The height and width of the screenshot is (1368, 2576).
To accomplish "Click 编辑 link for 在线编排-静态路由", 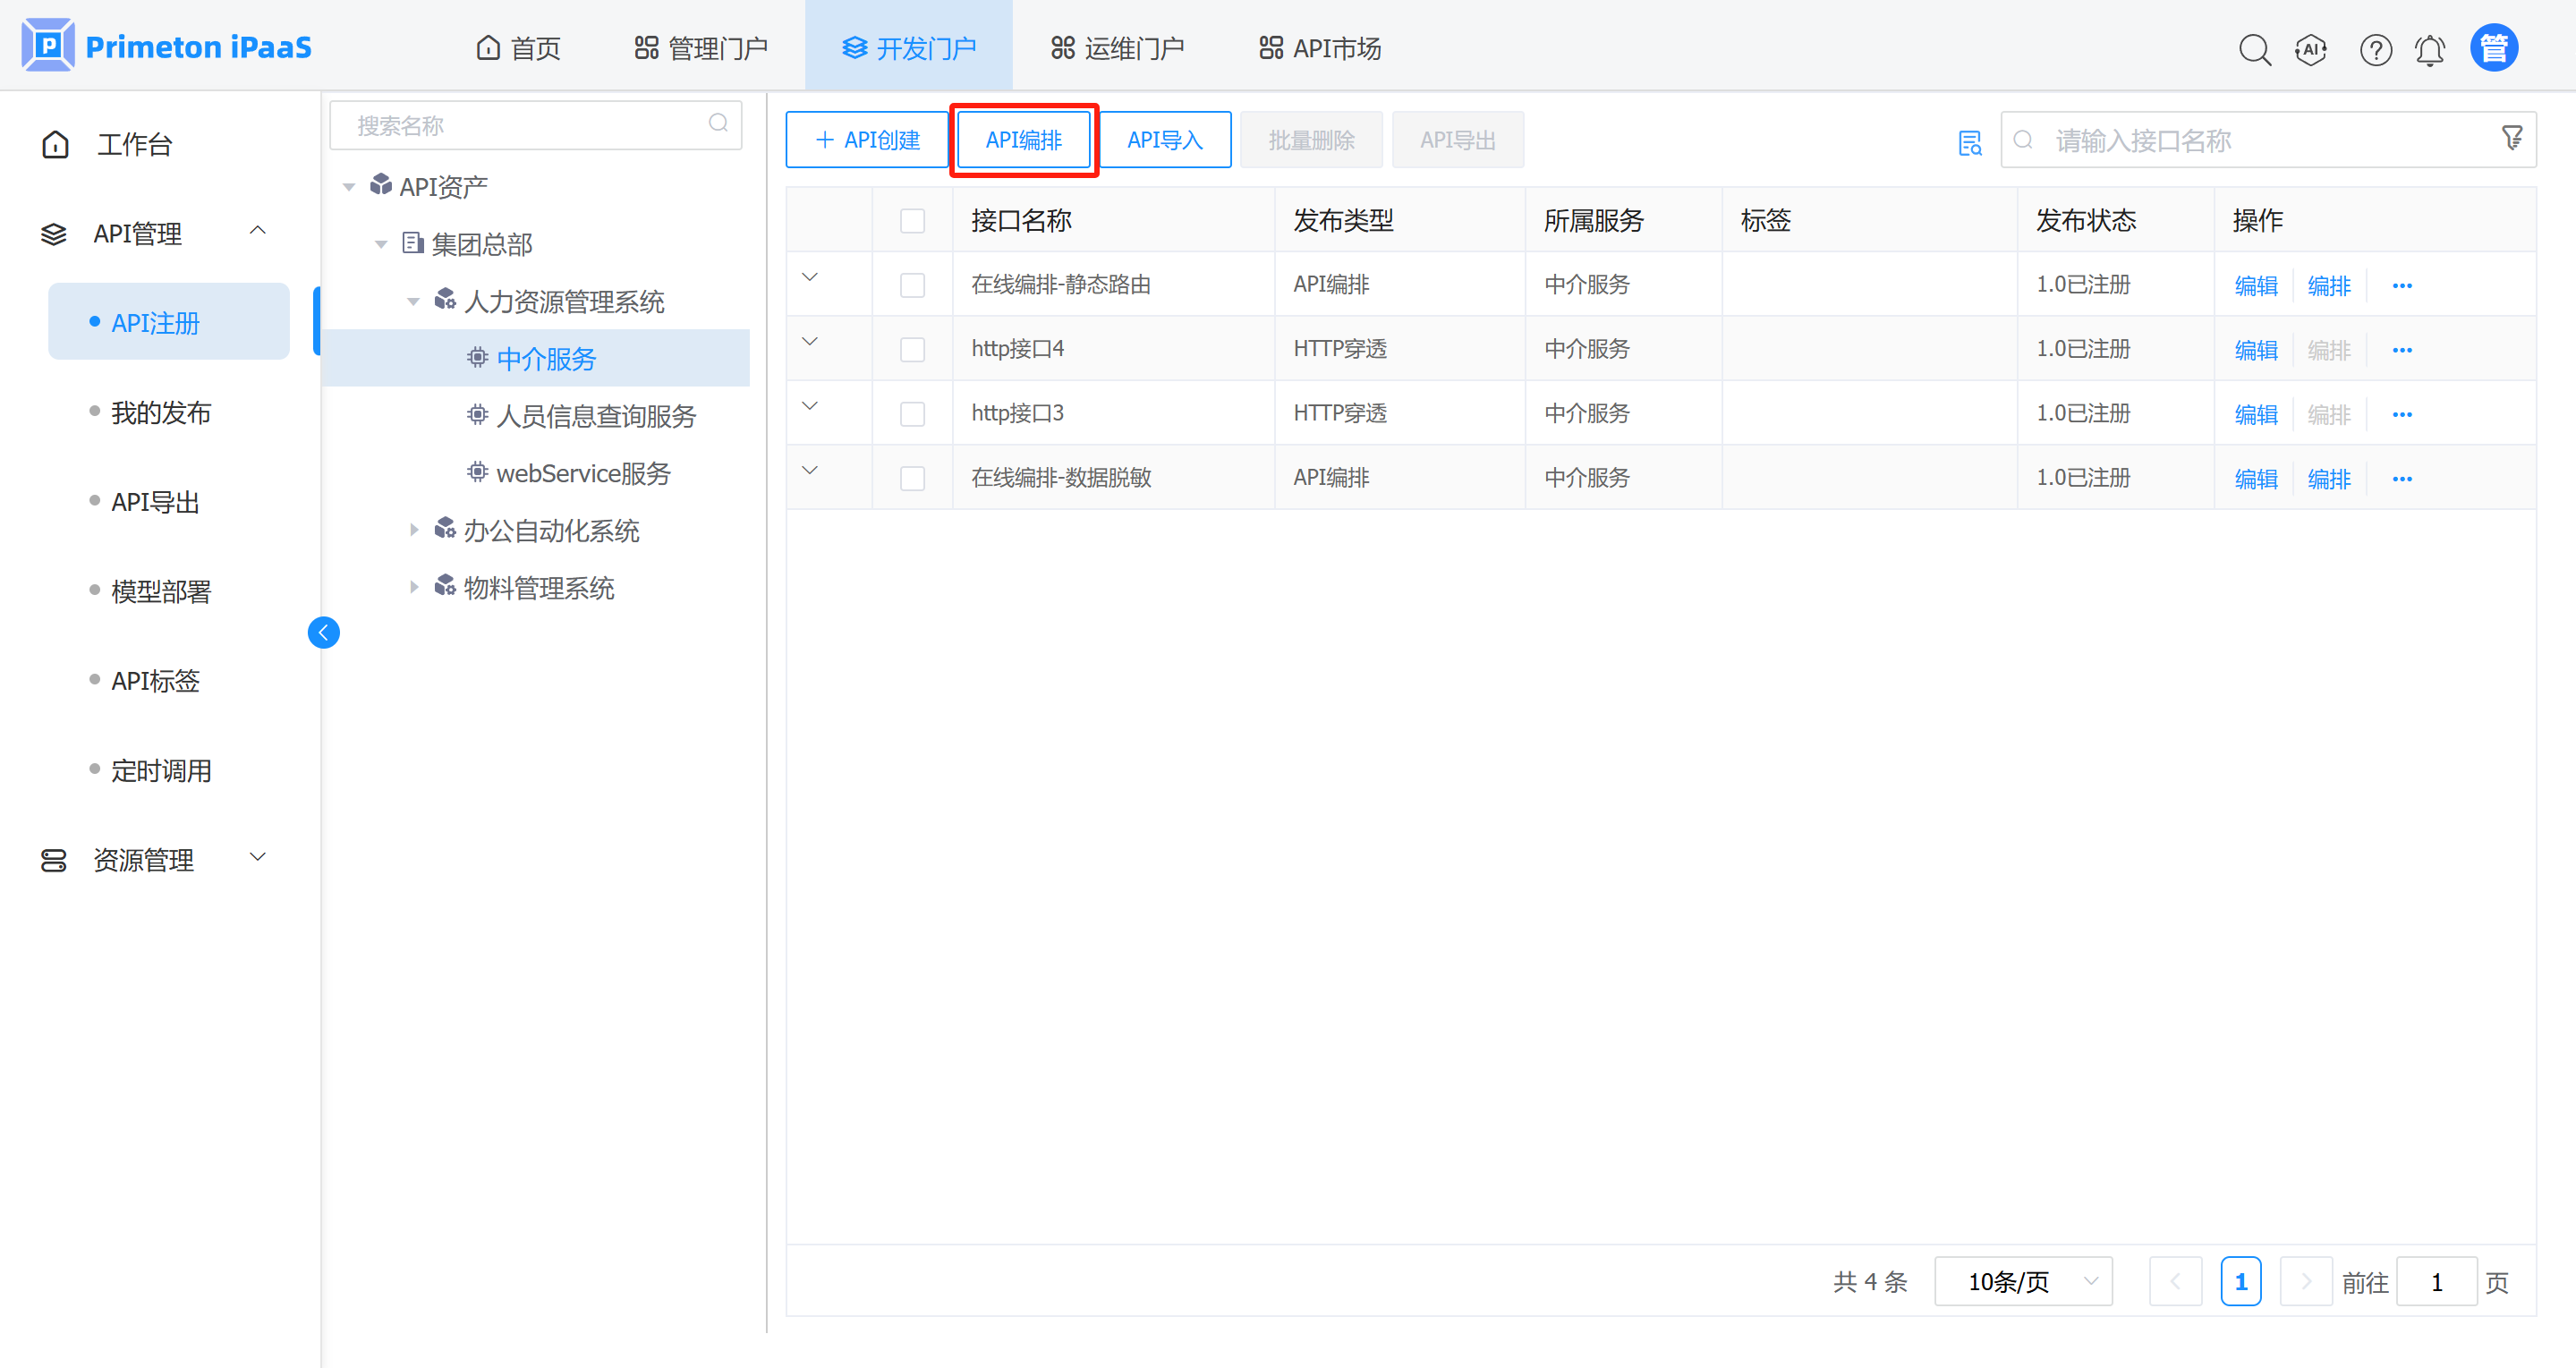I will [2255, 286].
